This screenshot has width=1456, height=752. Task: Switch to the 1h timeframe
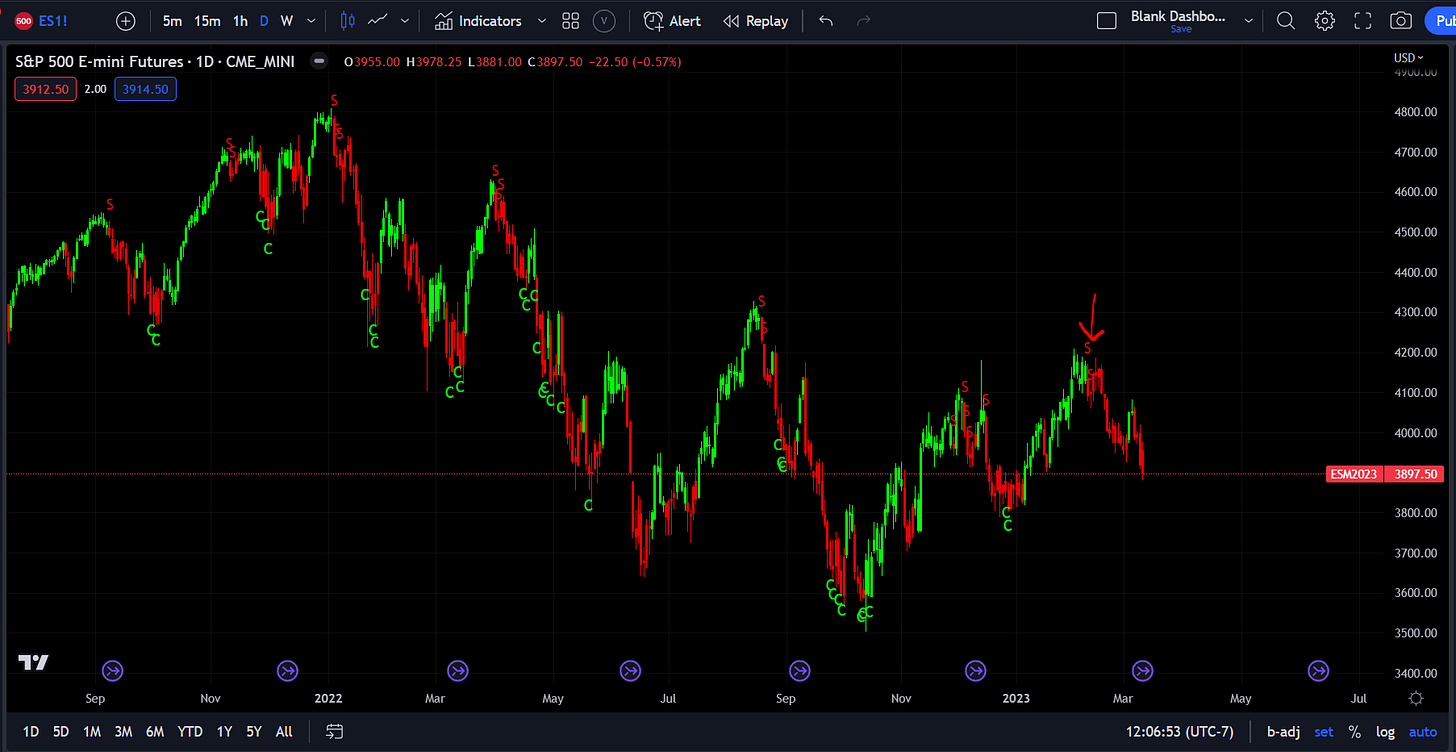tap(240, 20)
